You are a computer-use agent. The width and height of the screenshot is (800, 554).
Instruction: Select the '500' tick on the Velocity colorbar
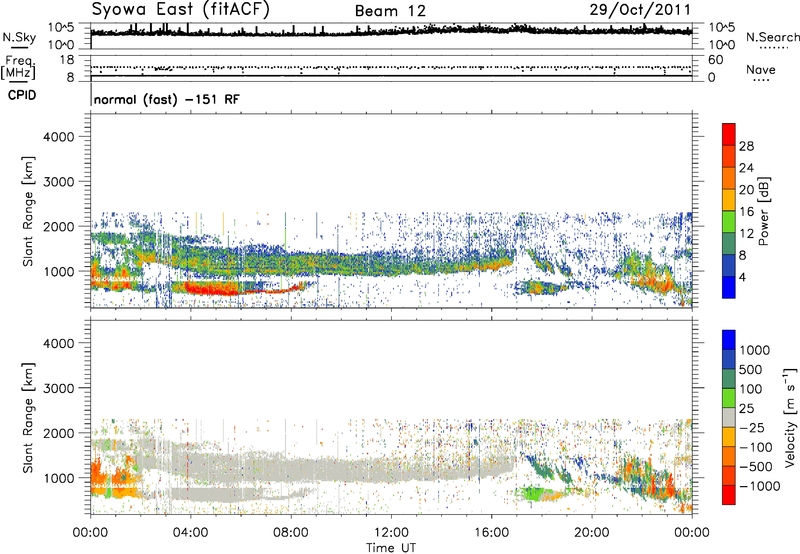coord(752,369)
